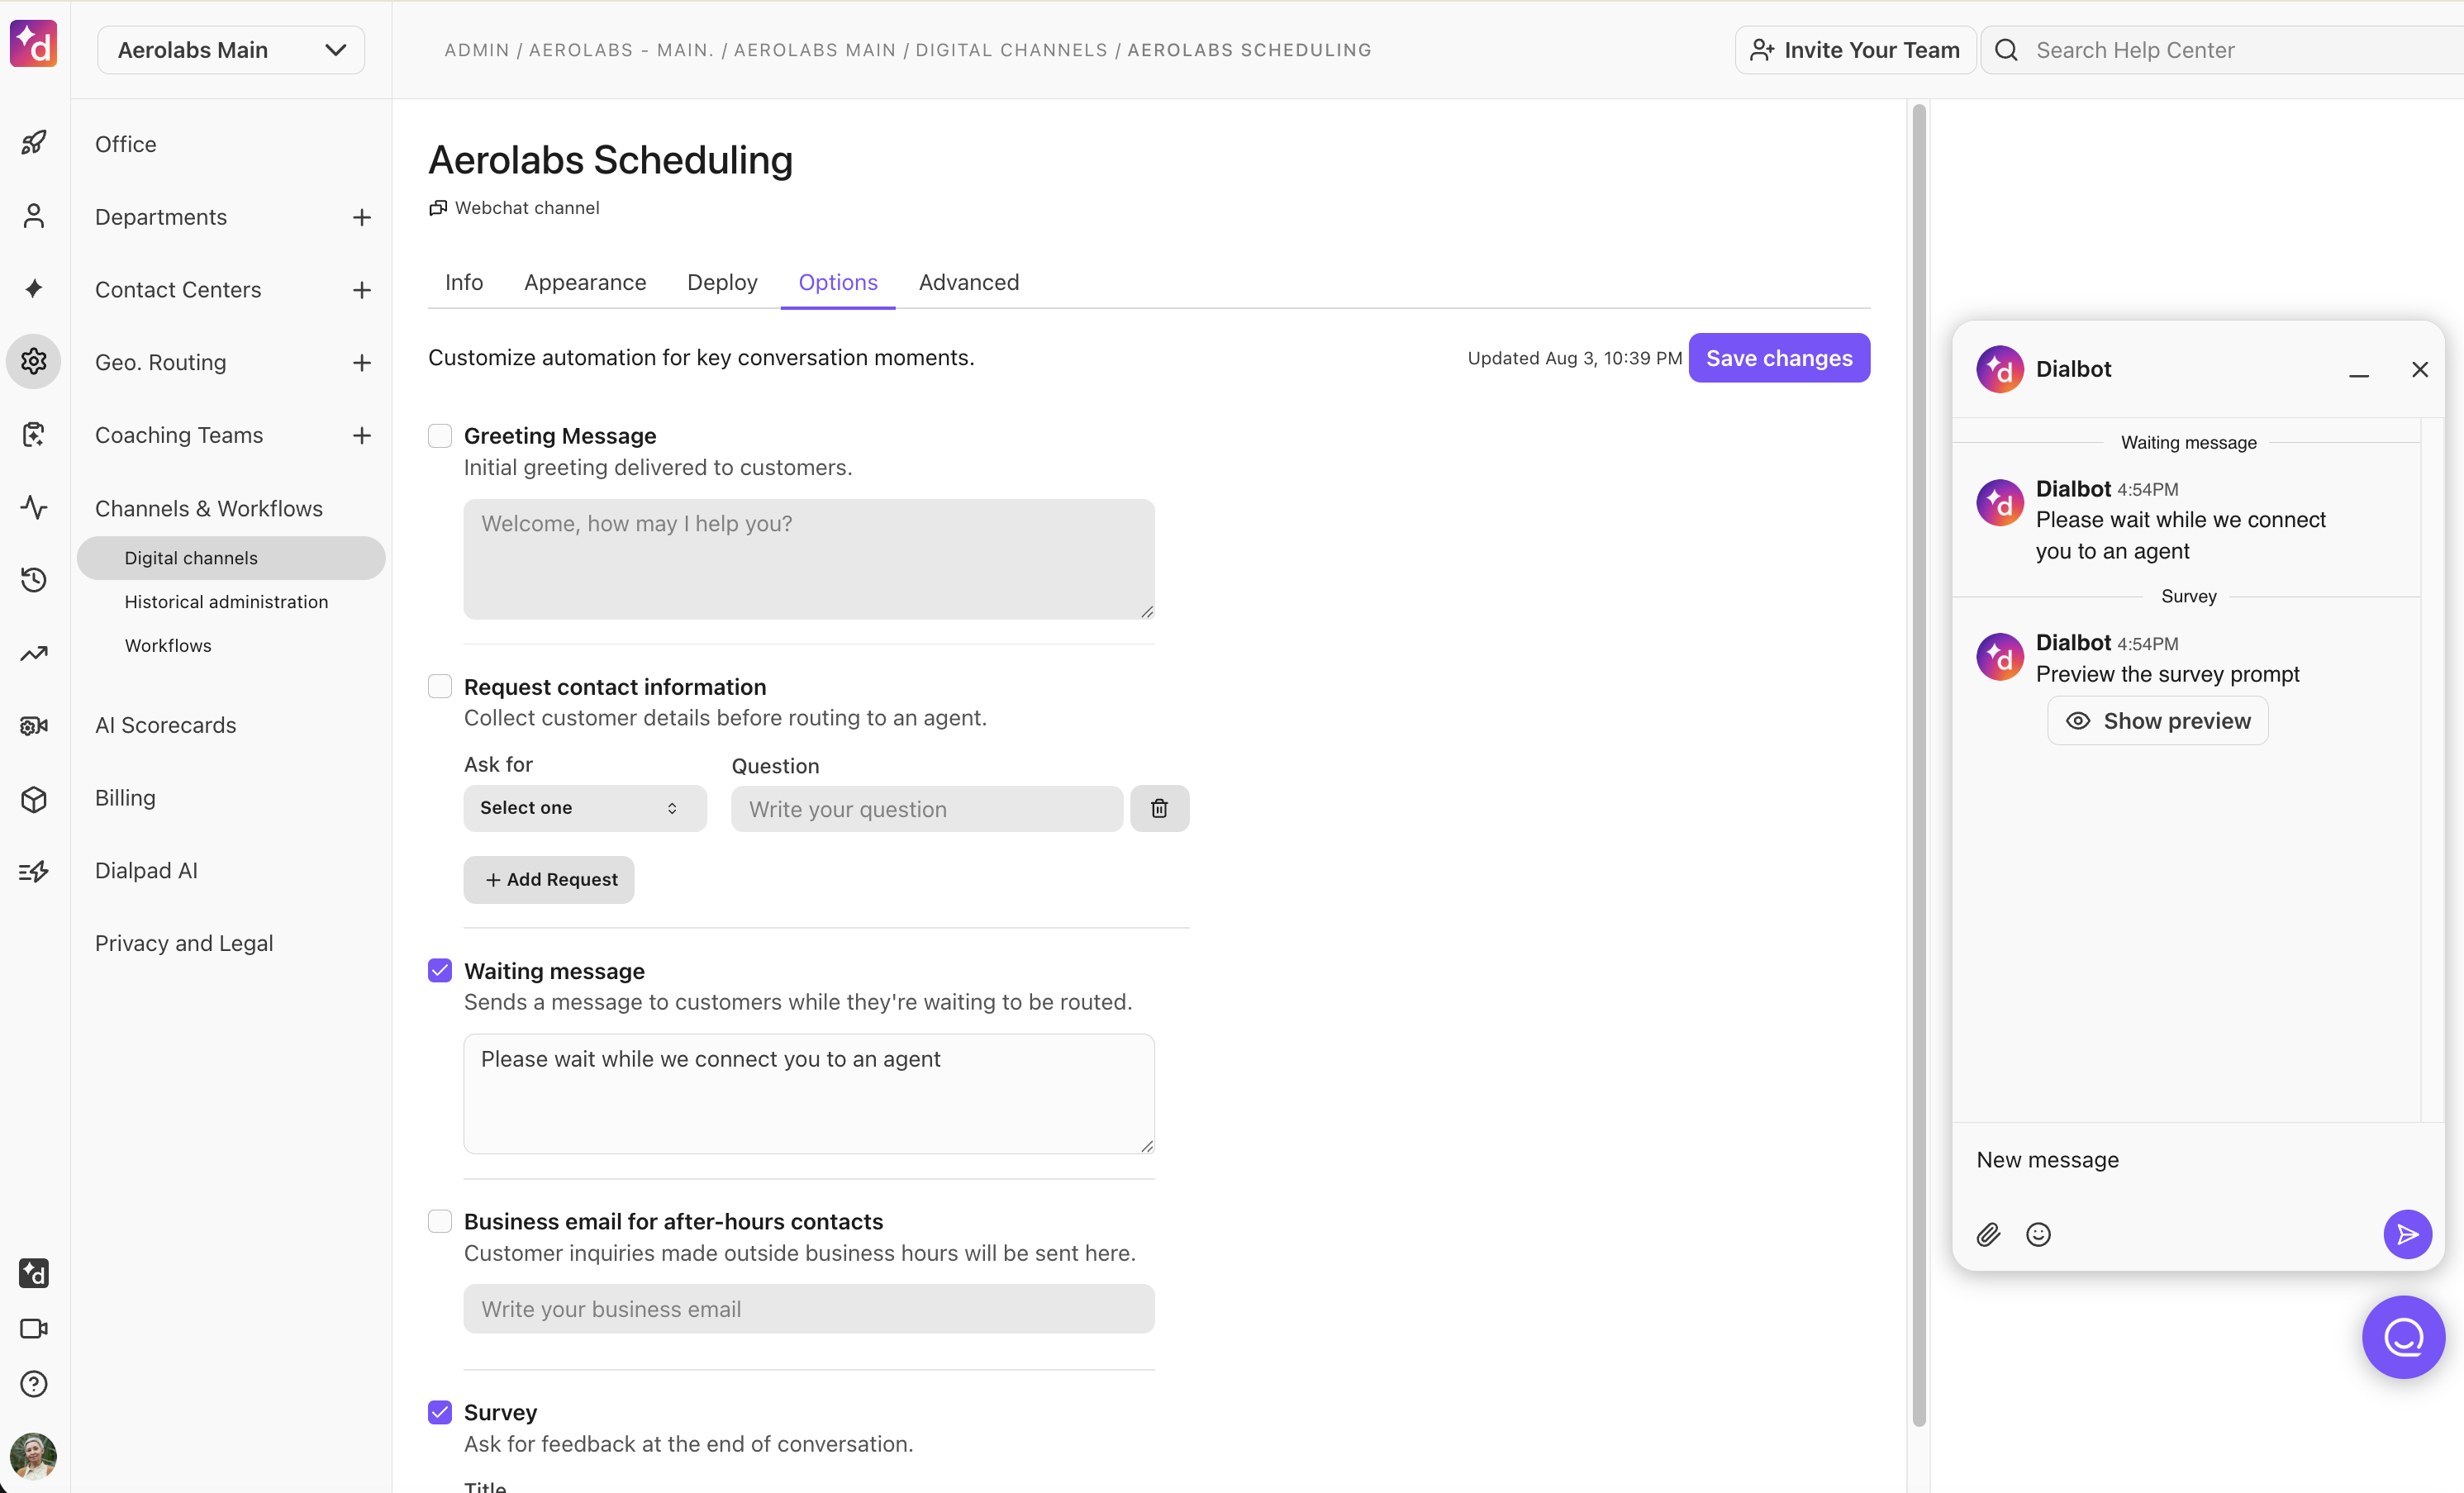The image size is (2464, 1493).
Task: Add a new department with the plus icon
Action: 362,217
